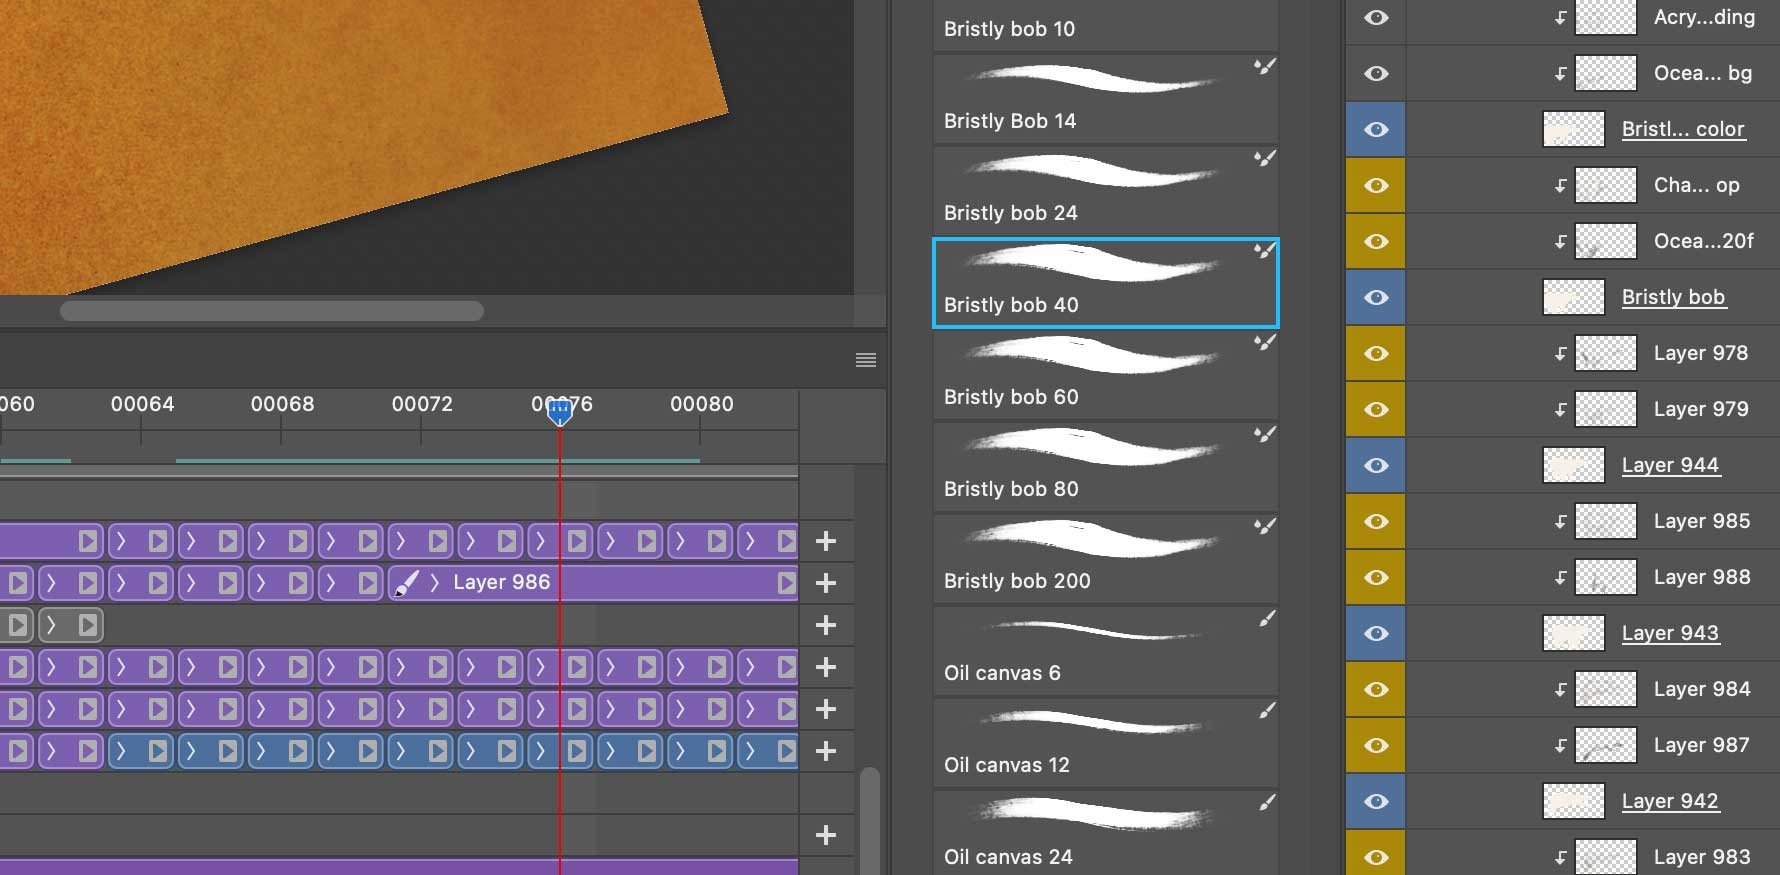The width and height of the screenshot is (1780, 875).
Task: Hide Layer 944
Action: [1376, 465]
